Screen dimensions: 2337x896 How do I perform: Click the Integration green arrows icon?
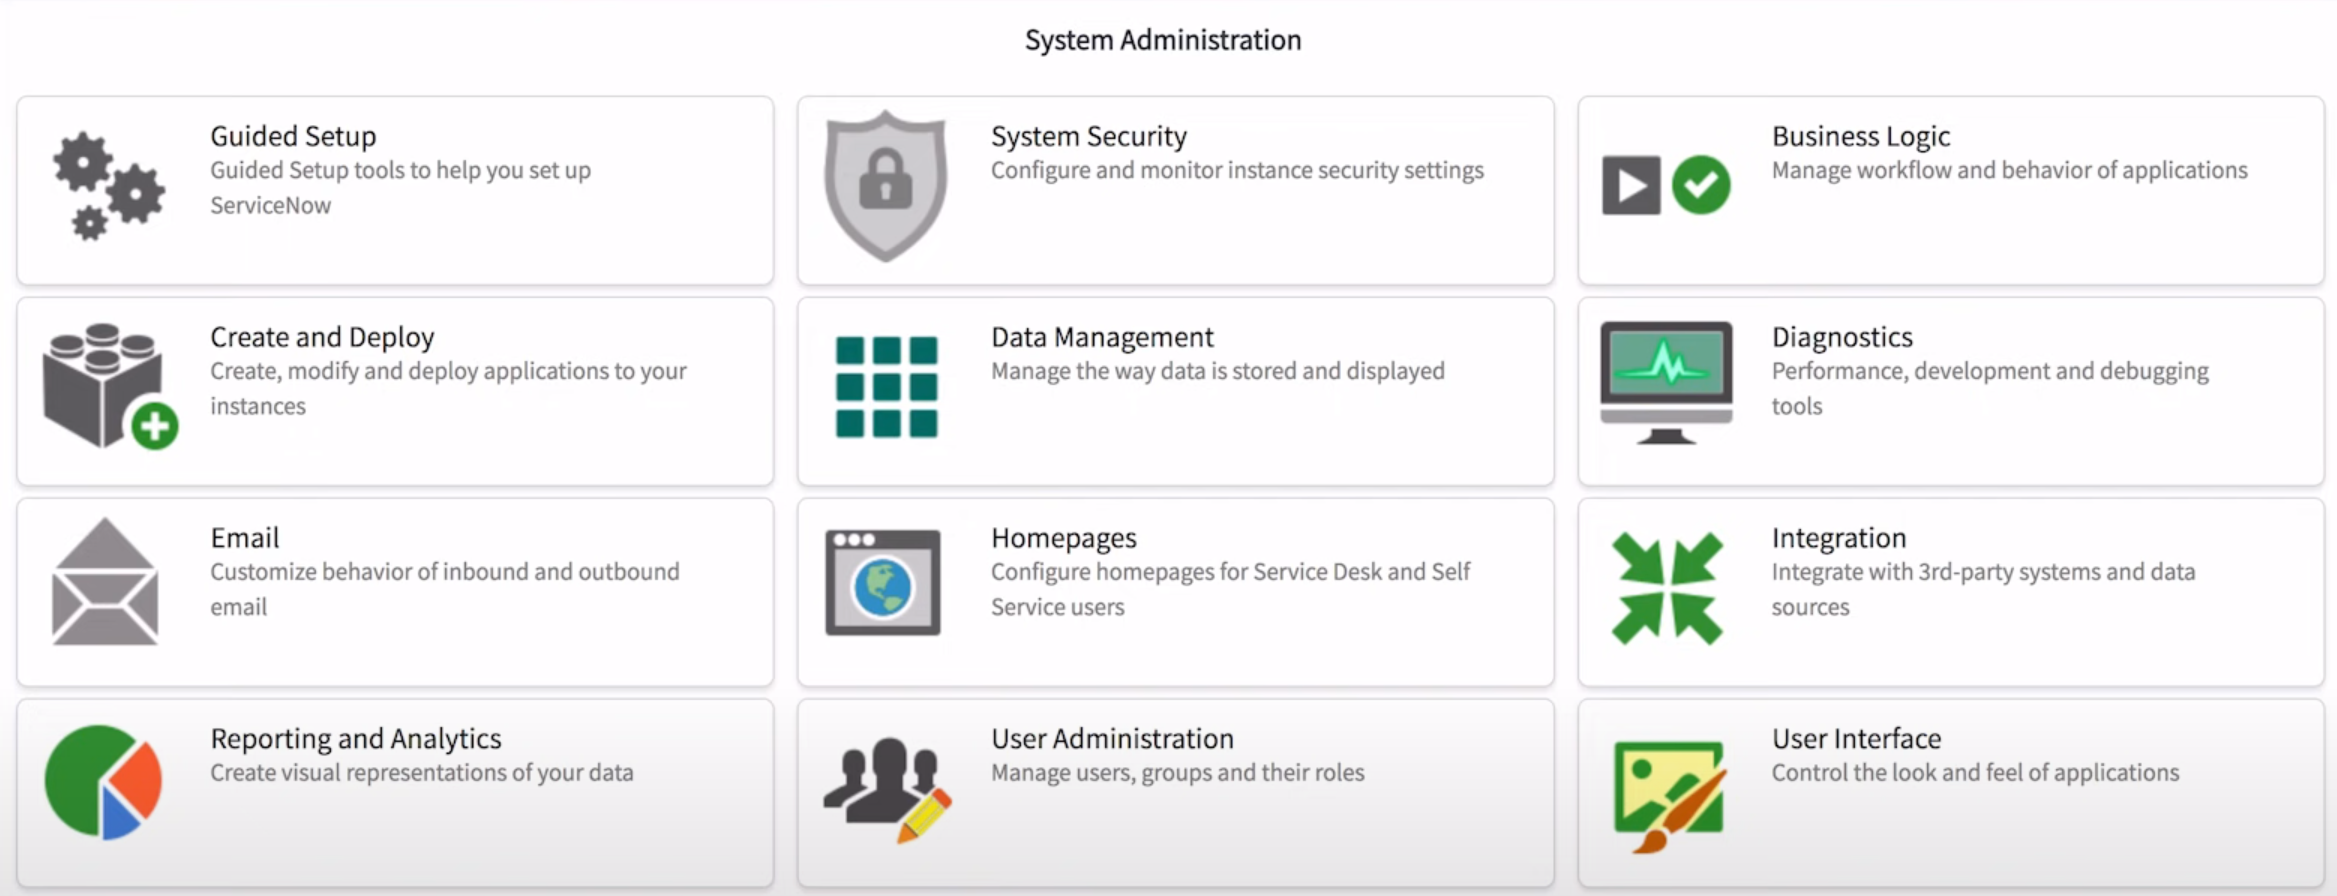coord(1667,588)
